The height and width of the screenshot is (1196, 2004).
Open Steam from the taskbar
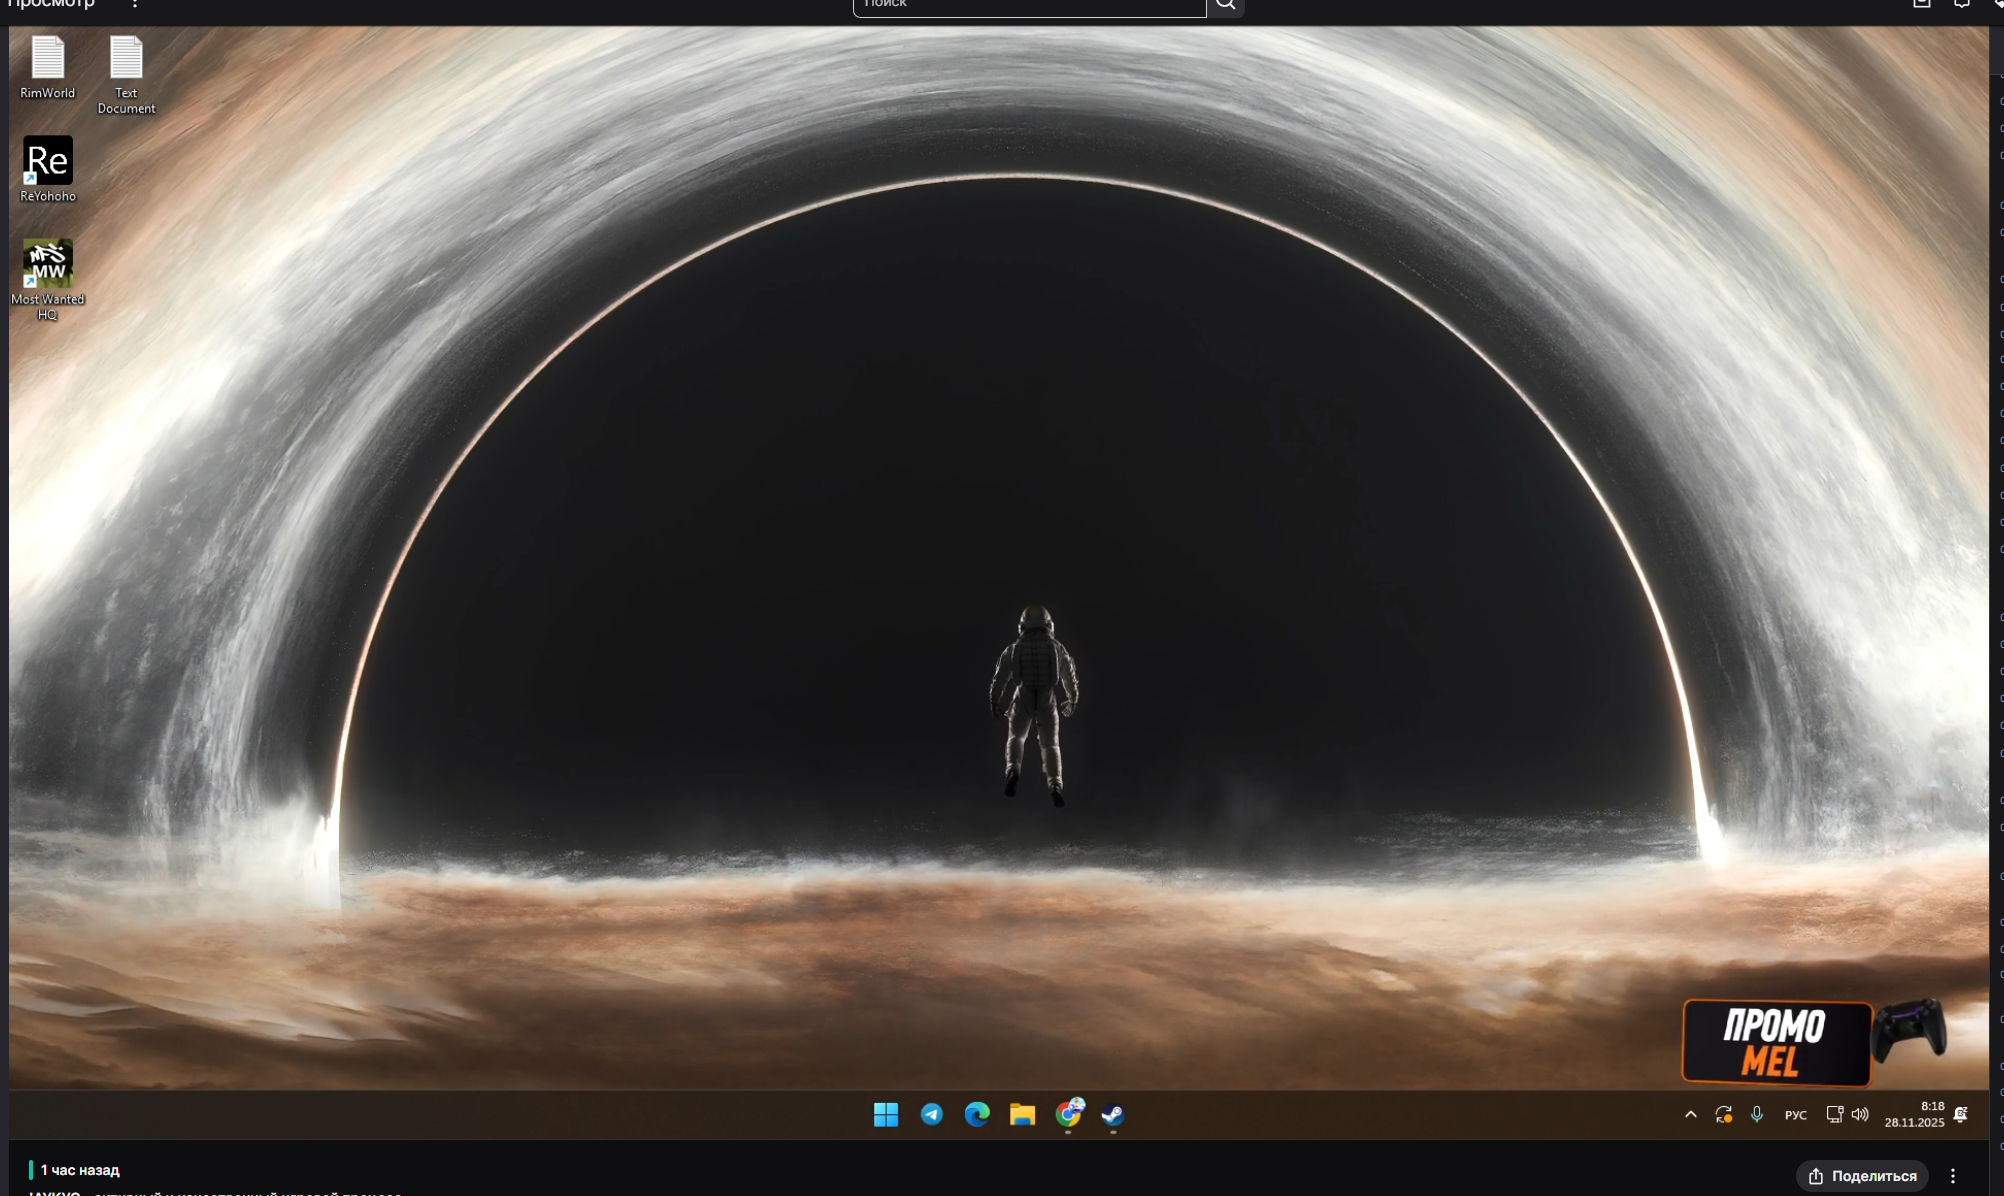click(x=1113, y=1114)
